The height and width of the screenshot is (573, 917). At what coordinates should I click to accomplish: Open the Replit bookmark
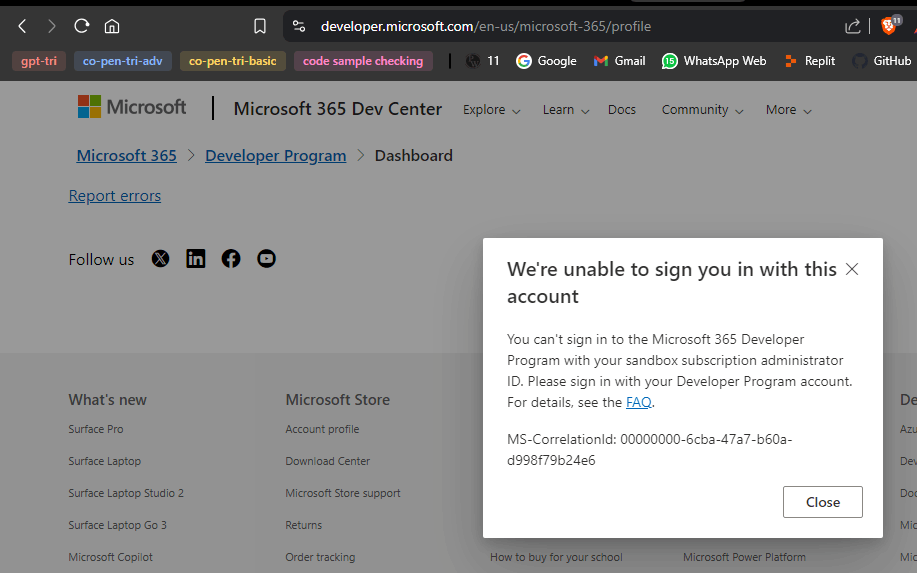tap(810, 61)
